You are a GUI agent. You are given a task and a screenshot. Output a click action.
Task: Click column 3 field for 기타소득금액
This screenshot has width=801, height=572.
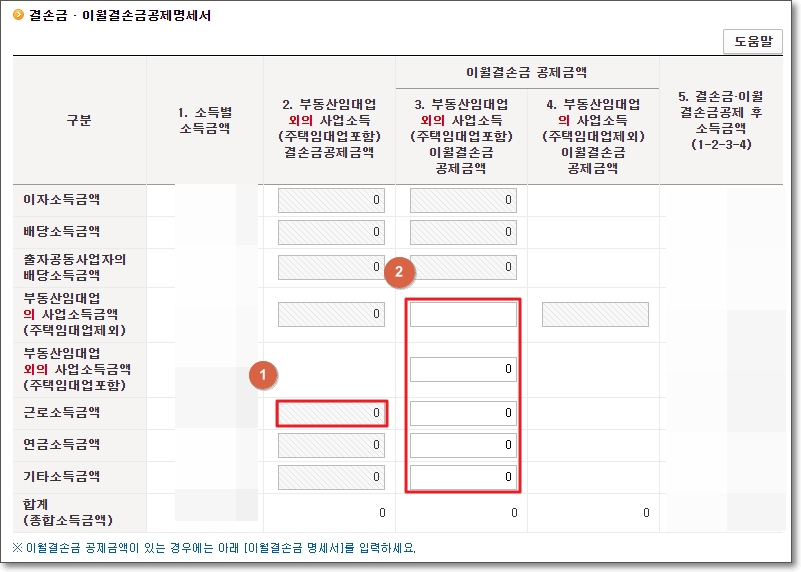tap(463, 478)
